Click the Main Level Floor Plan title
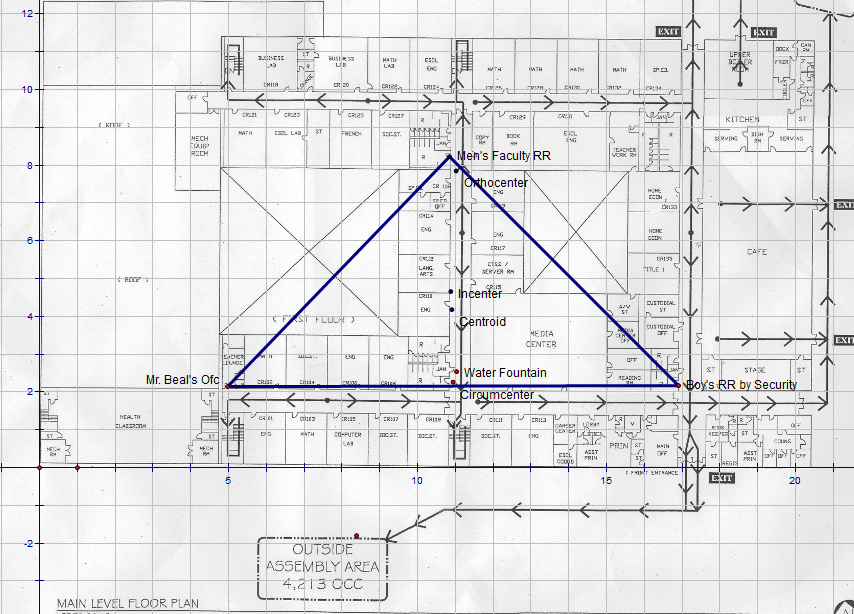854x614 pixels. coord(127,604)
